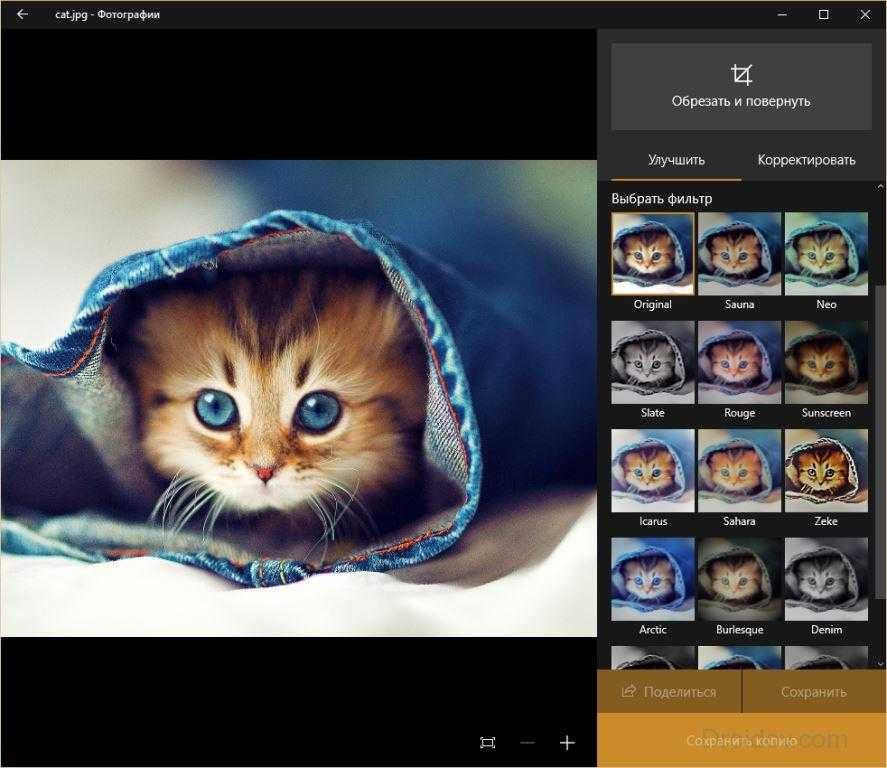887x768 pixels.
Task: Apply the Sauna filter
Action: pyautogui.click(x=739, y=253)
